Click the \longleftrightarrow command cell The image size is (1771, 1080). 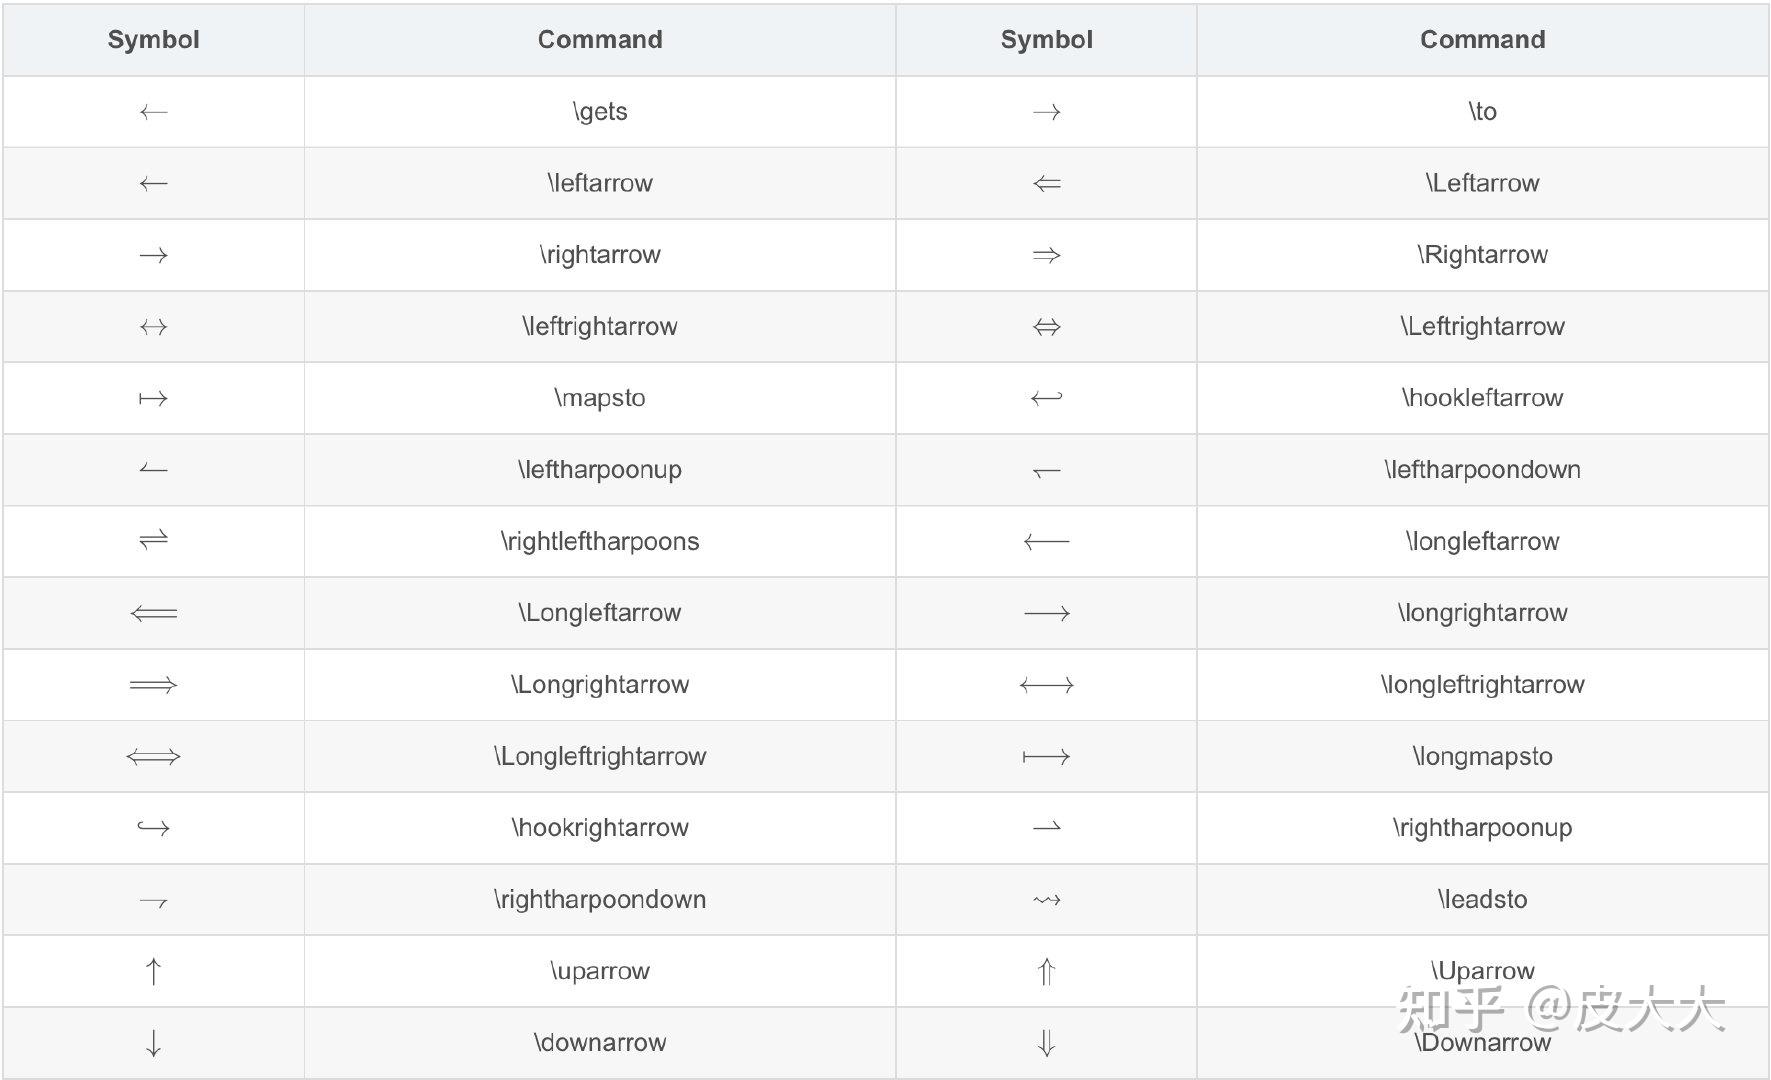click(1482, 684)
